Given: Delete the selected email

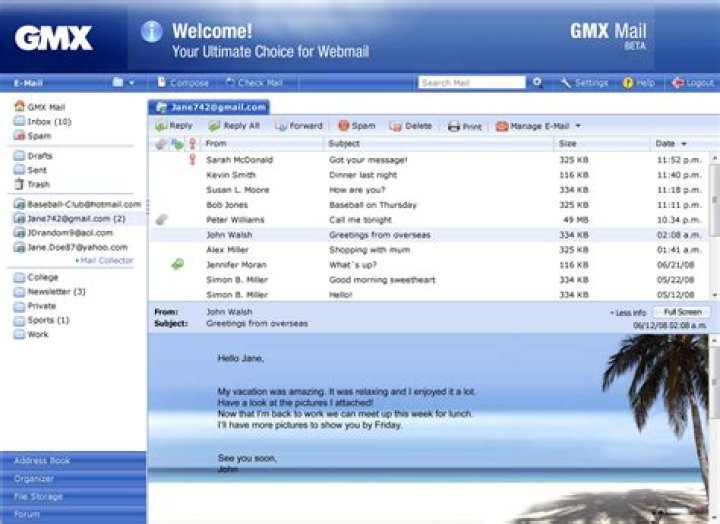Looking at the screenshot, I should coord(410,126).
